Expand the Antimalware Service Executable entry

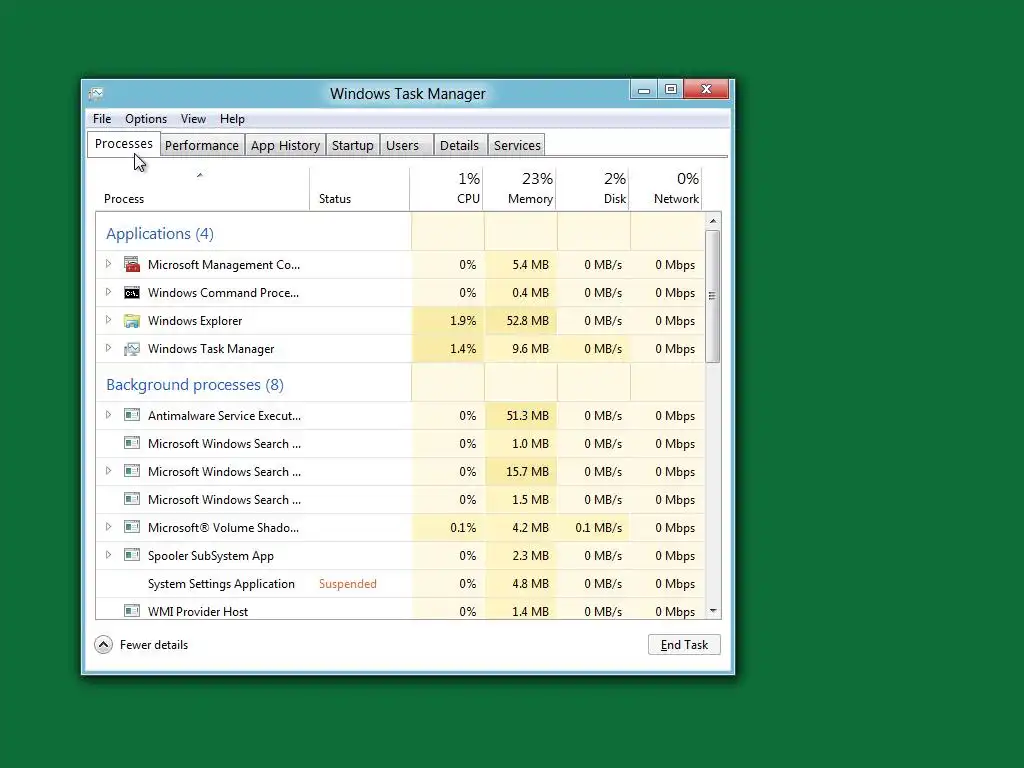[x=108, y=415]
